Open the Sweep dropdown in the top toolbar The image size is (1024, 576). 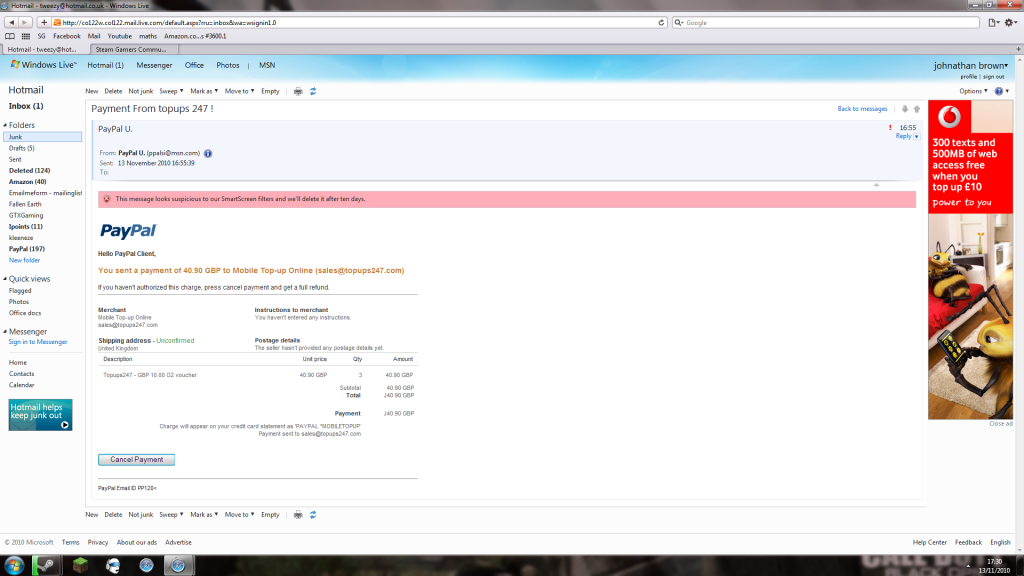tap(171, 91)
